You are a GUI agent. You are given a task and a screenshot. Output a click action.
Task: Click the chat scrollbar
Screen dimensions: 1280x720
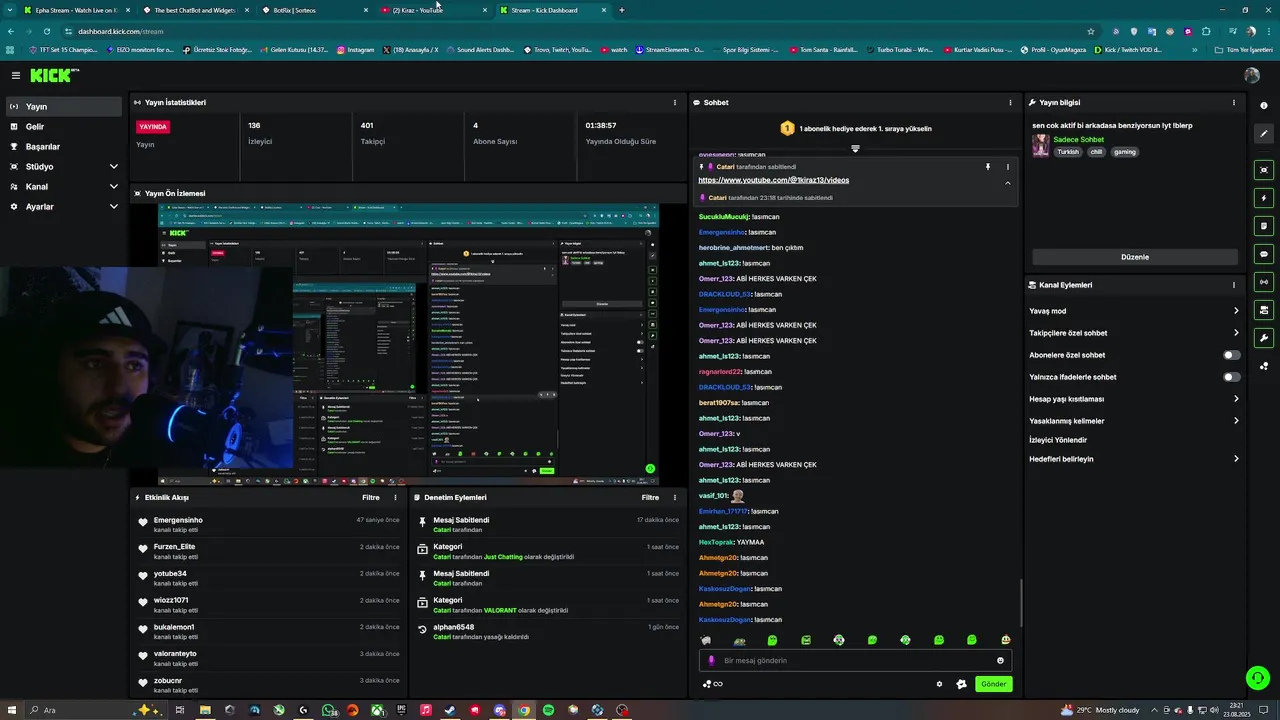tap(1021, 604)
